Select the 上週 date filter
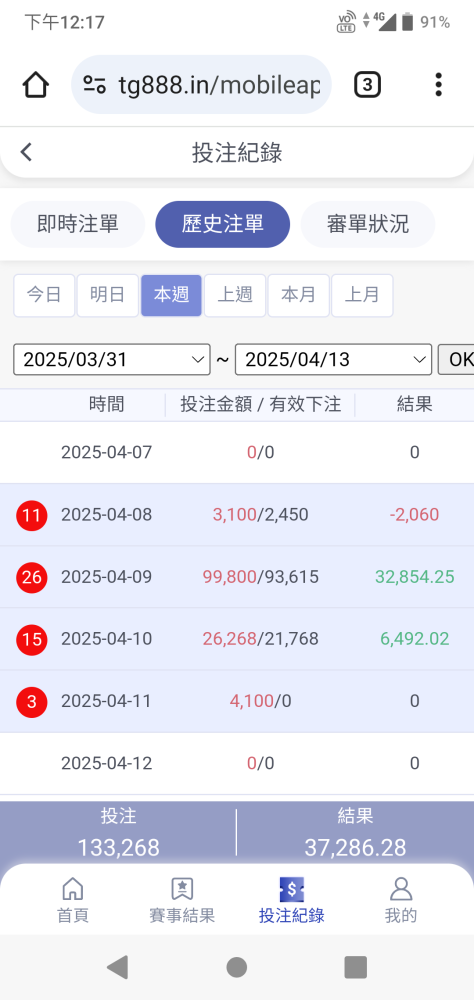This screenshot has height=1000, width=474. pos(235,295)
